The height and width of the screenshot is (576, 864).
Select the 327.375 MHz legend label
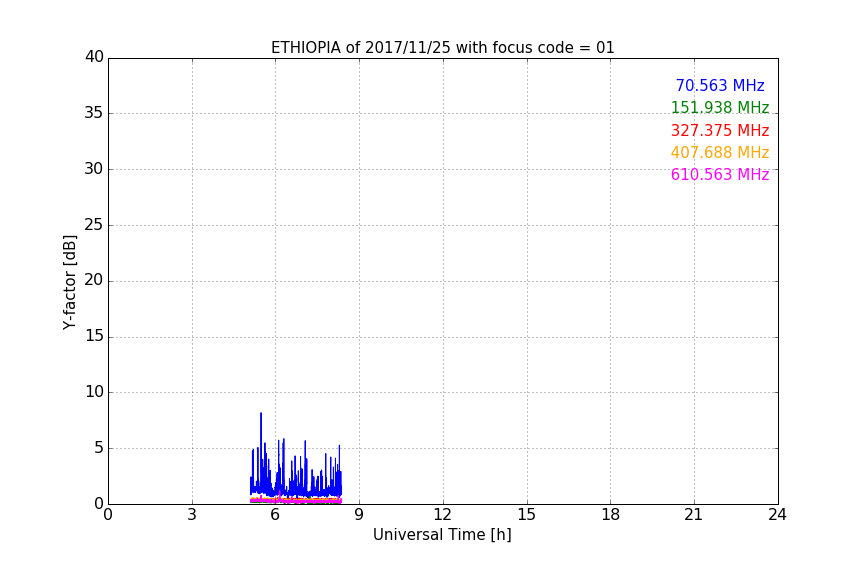coord(720,131)
